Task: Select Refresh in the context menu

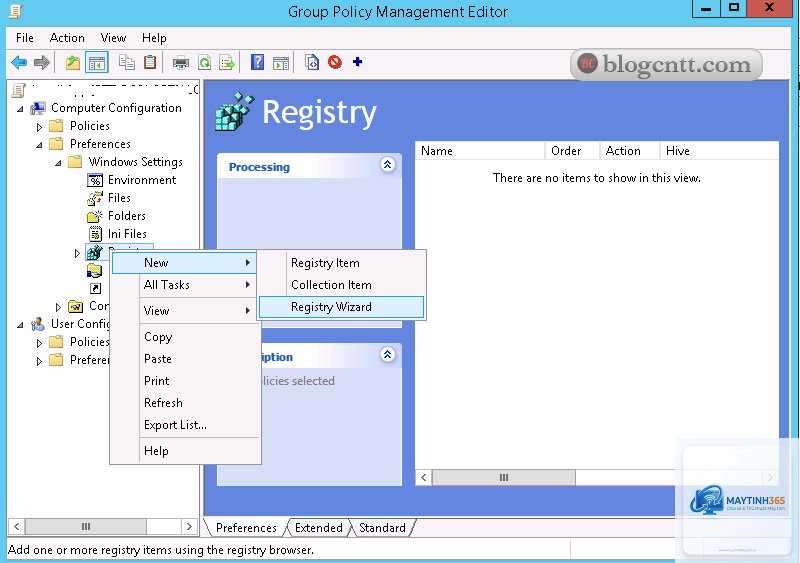Action: [x=186, y=403]
